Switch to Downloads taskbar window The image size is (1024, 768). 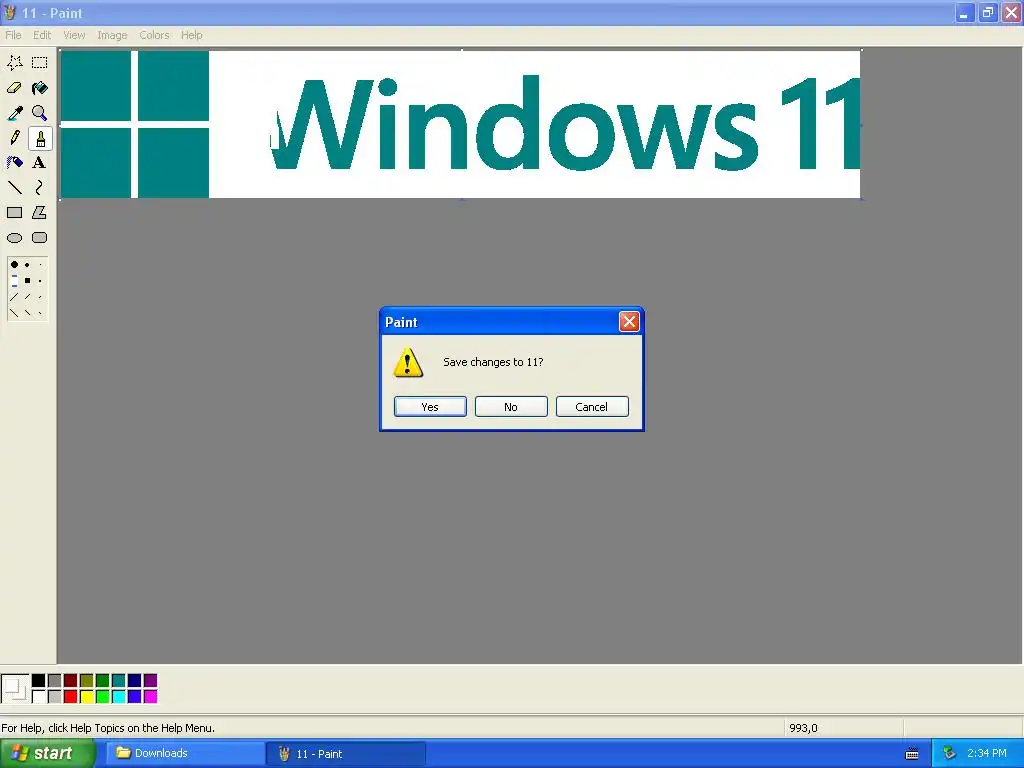pyautogui.click(x=184, y=754)
